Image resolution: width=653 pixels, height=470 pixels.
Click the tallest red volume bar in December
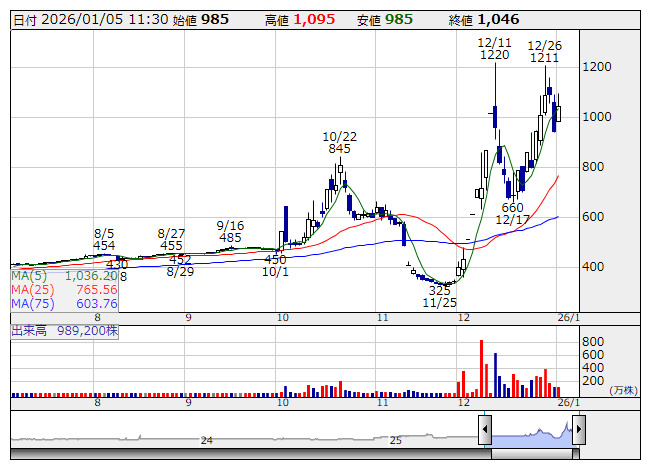pyautogui.click(x=481, y=368)
